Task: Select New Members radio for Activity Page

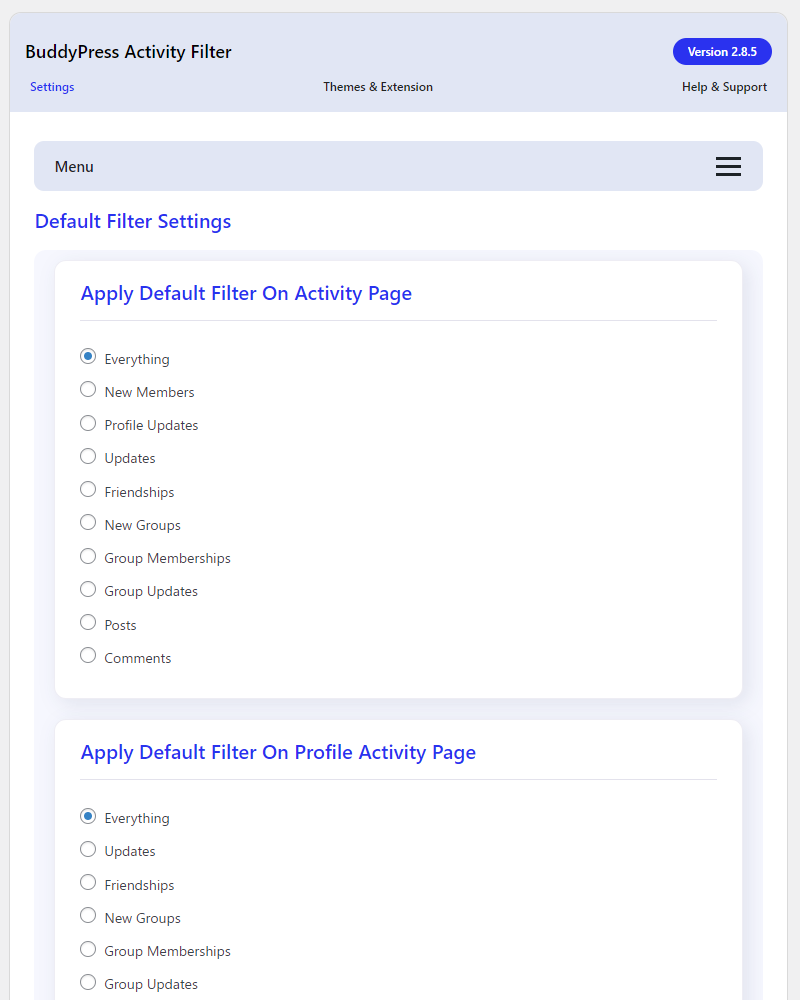Action: click(88, 390)
